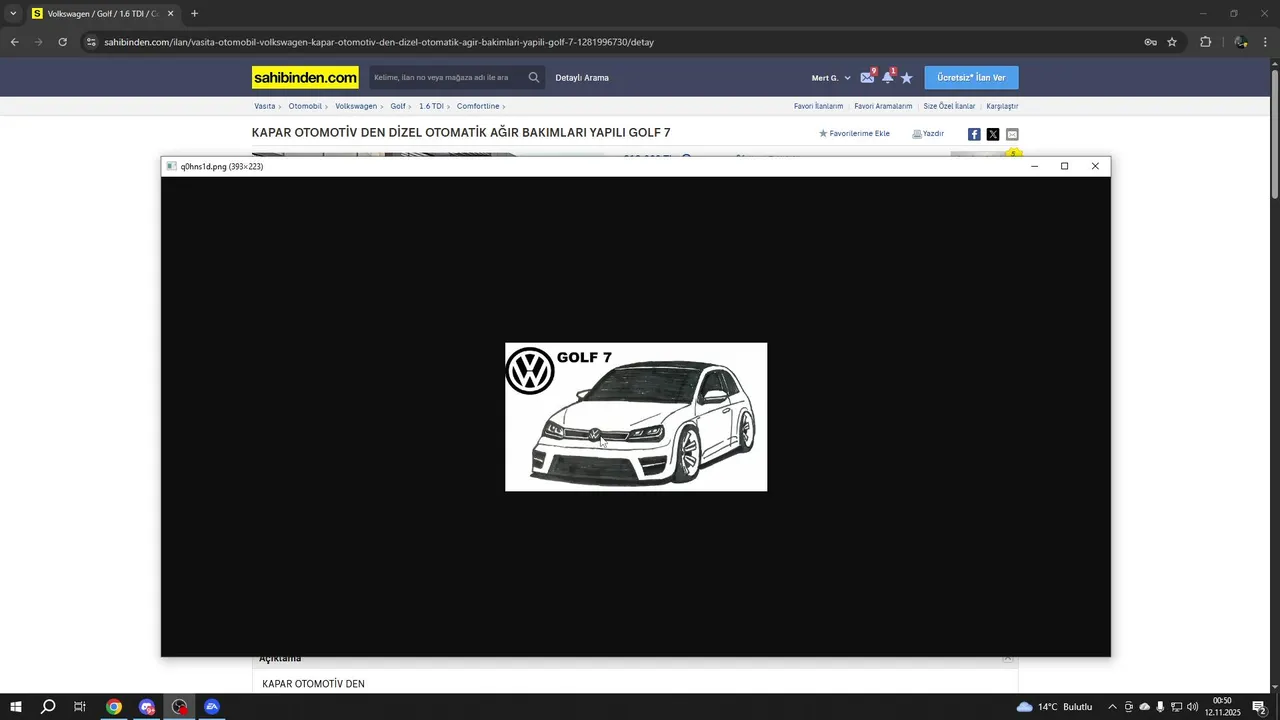Minimize the q0hns1d.png viewer window
The image size is (1280, 720).
tap(1035, 166)
